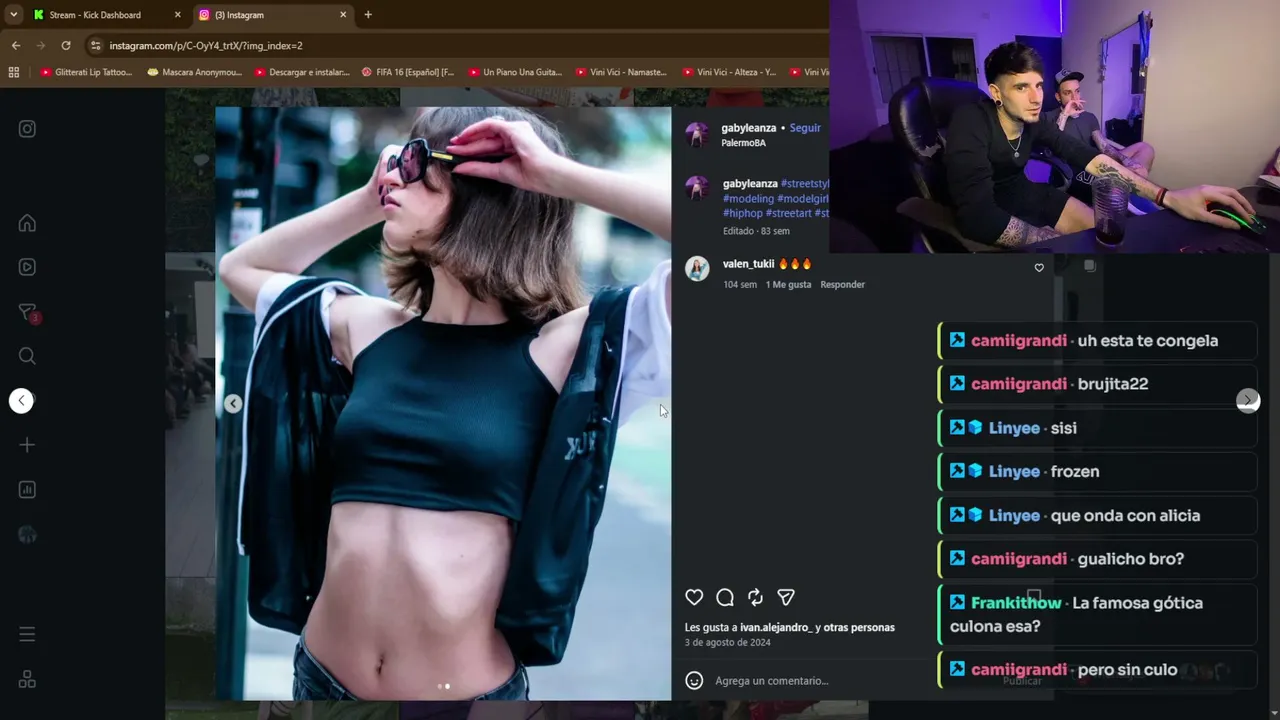Click valen_tukii's comment avatar
This screenshot has width=1280, height=720.
[697, 268]
